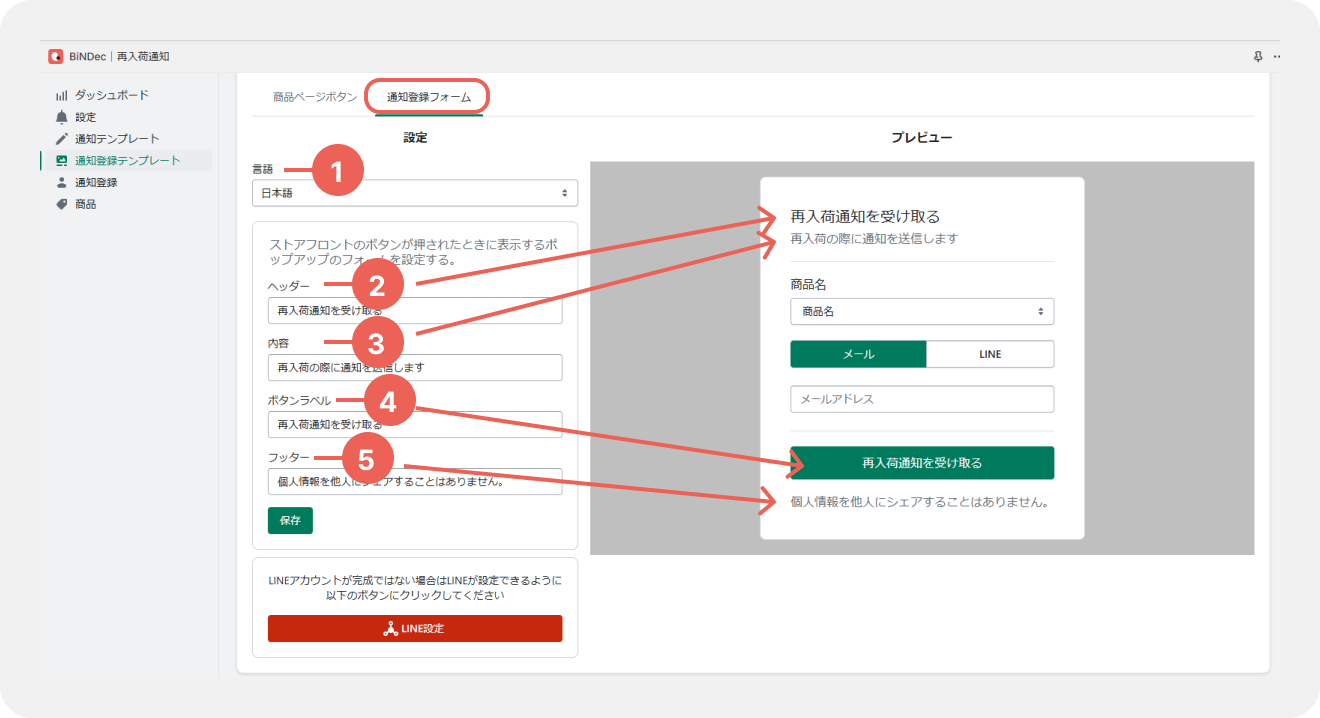Click the tag icon beside 商品
The height and width of the screenshot is (718, 1320).
(x=61, y=205)
